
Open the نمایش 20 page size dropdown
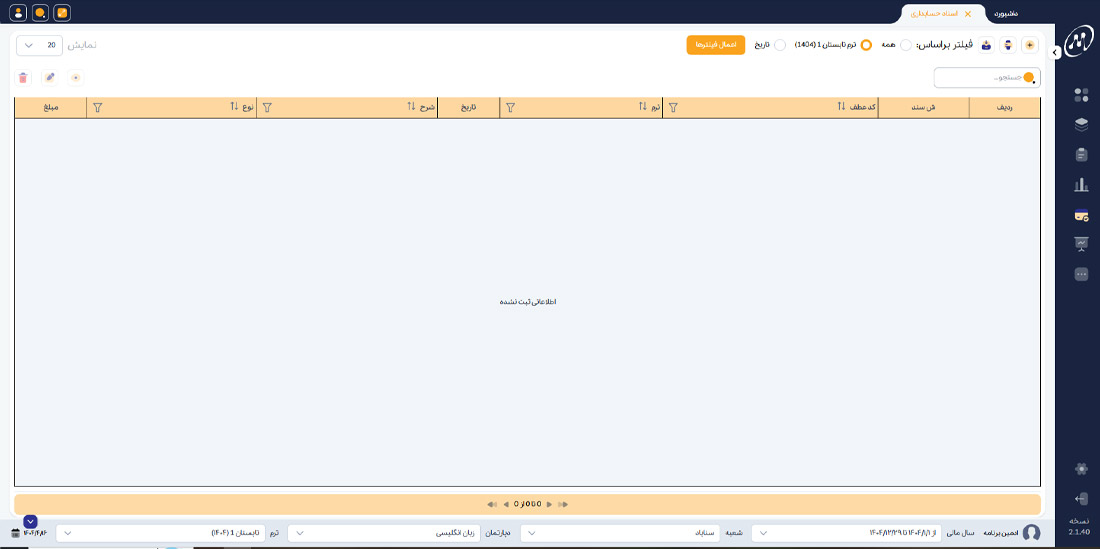point(40,45)
